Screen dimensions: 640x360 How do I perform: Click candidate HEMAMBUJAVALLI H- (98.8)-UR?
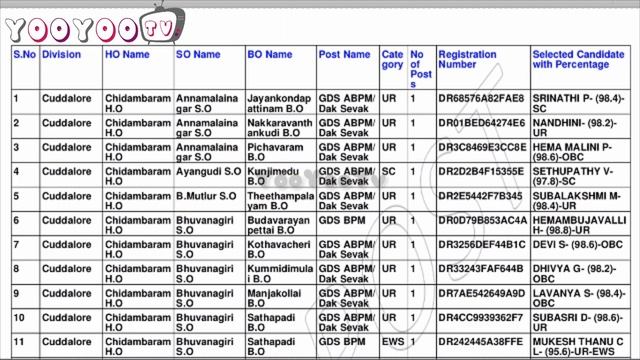click(579, 225)
